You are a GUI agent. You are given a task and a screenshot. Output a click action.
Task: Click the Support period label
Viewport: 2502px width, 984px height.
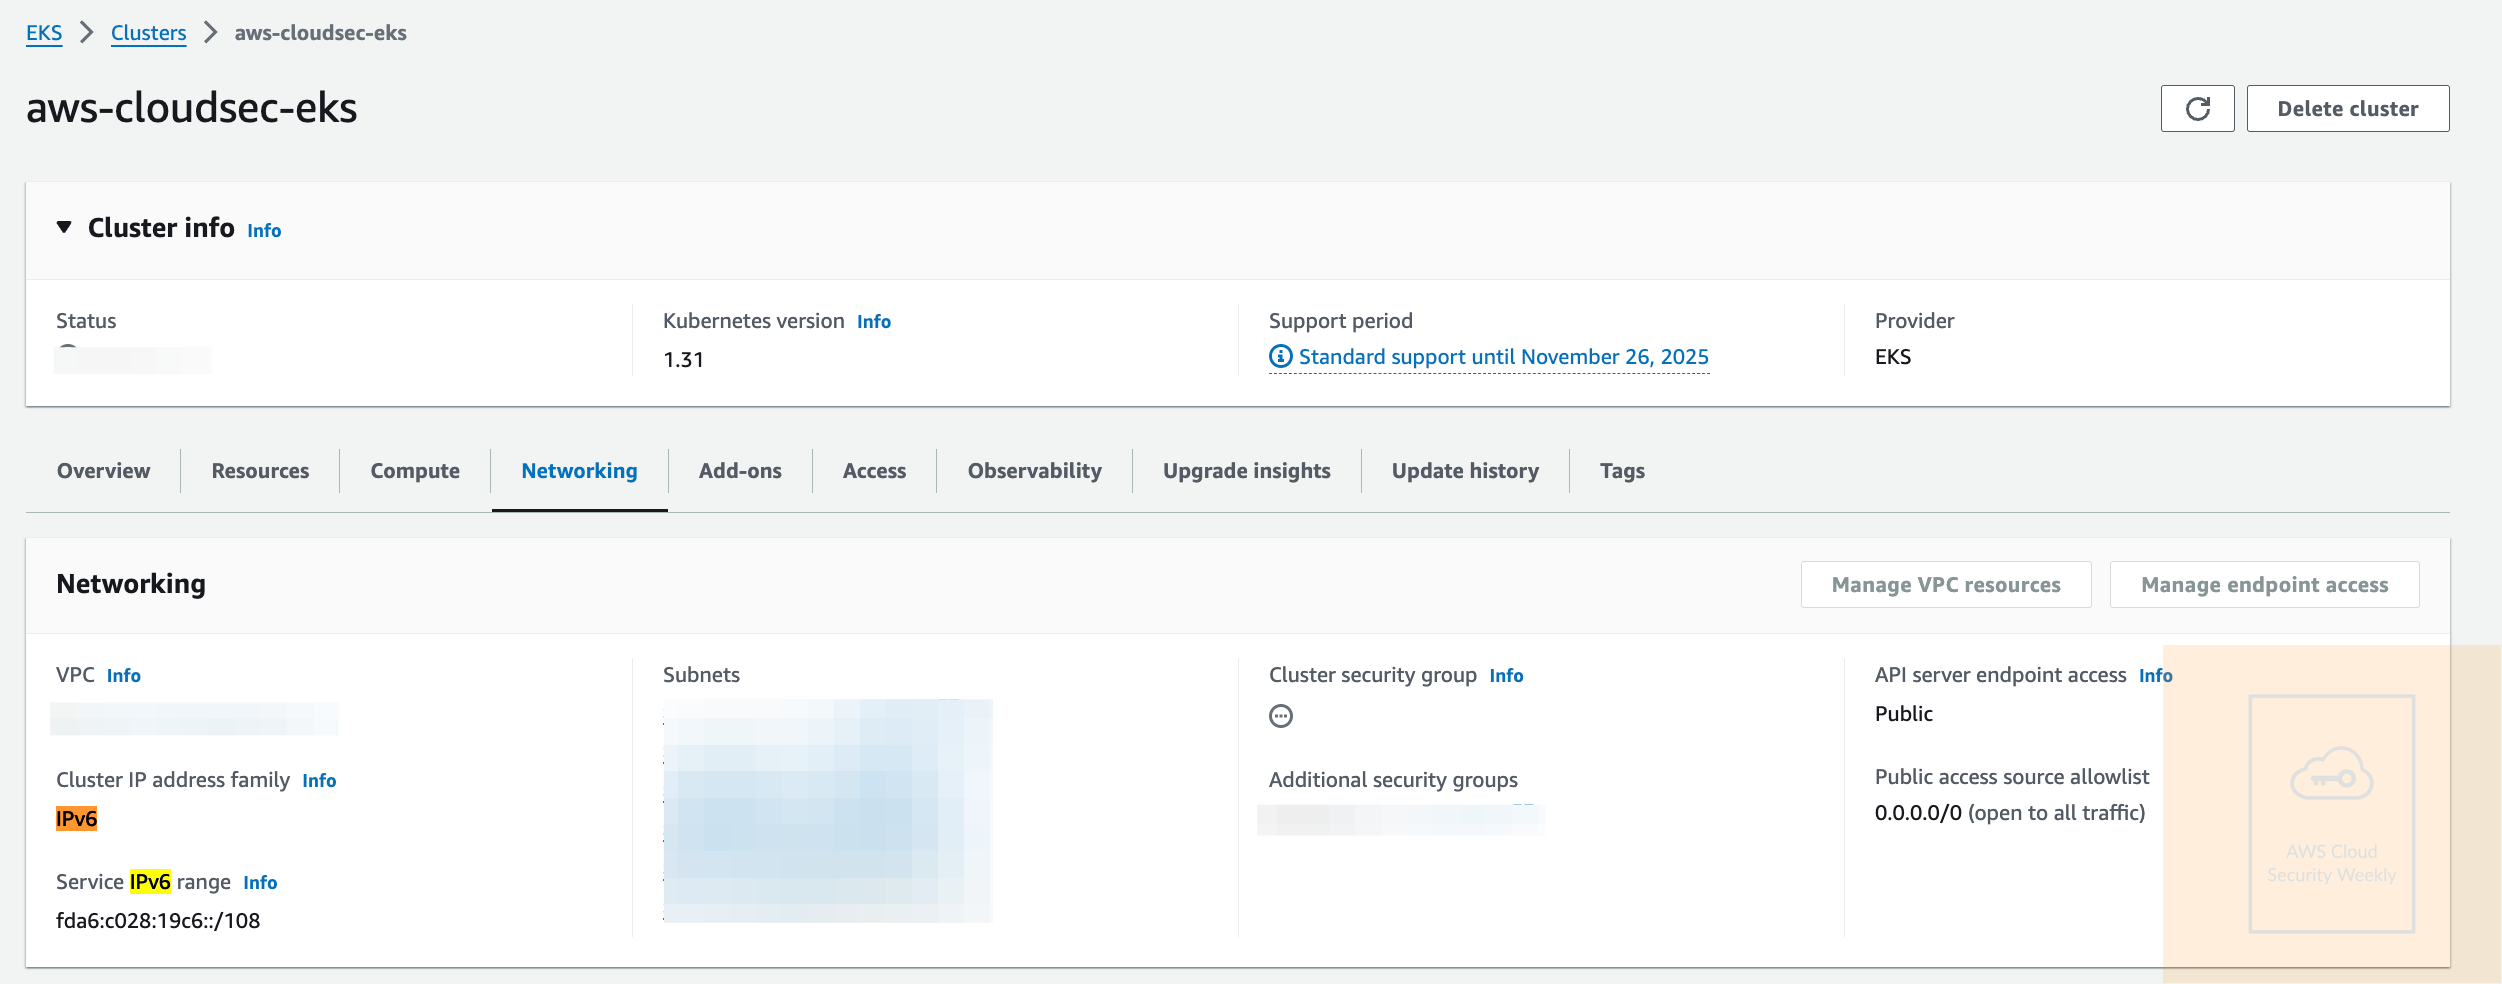pos(1340,321)
